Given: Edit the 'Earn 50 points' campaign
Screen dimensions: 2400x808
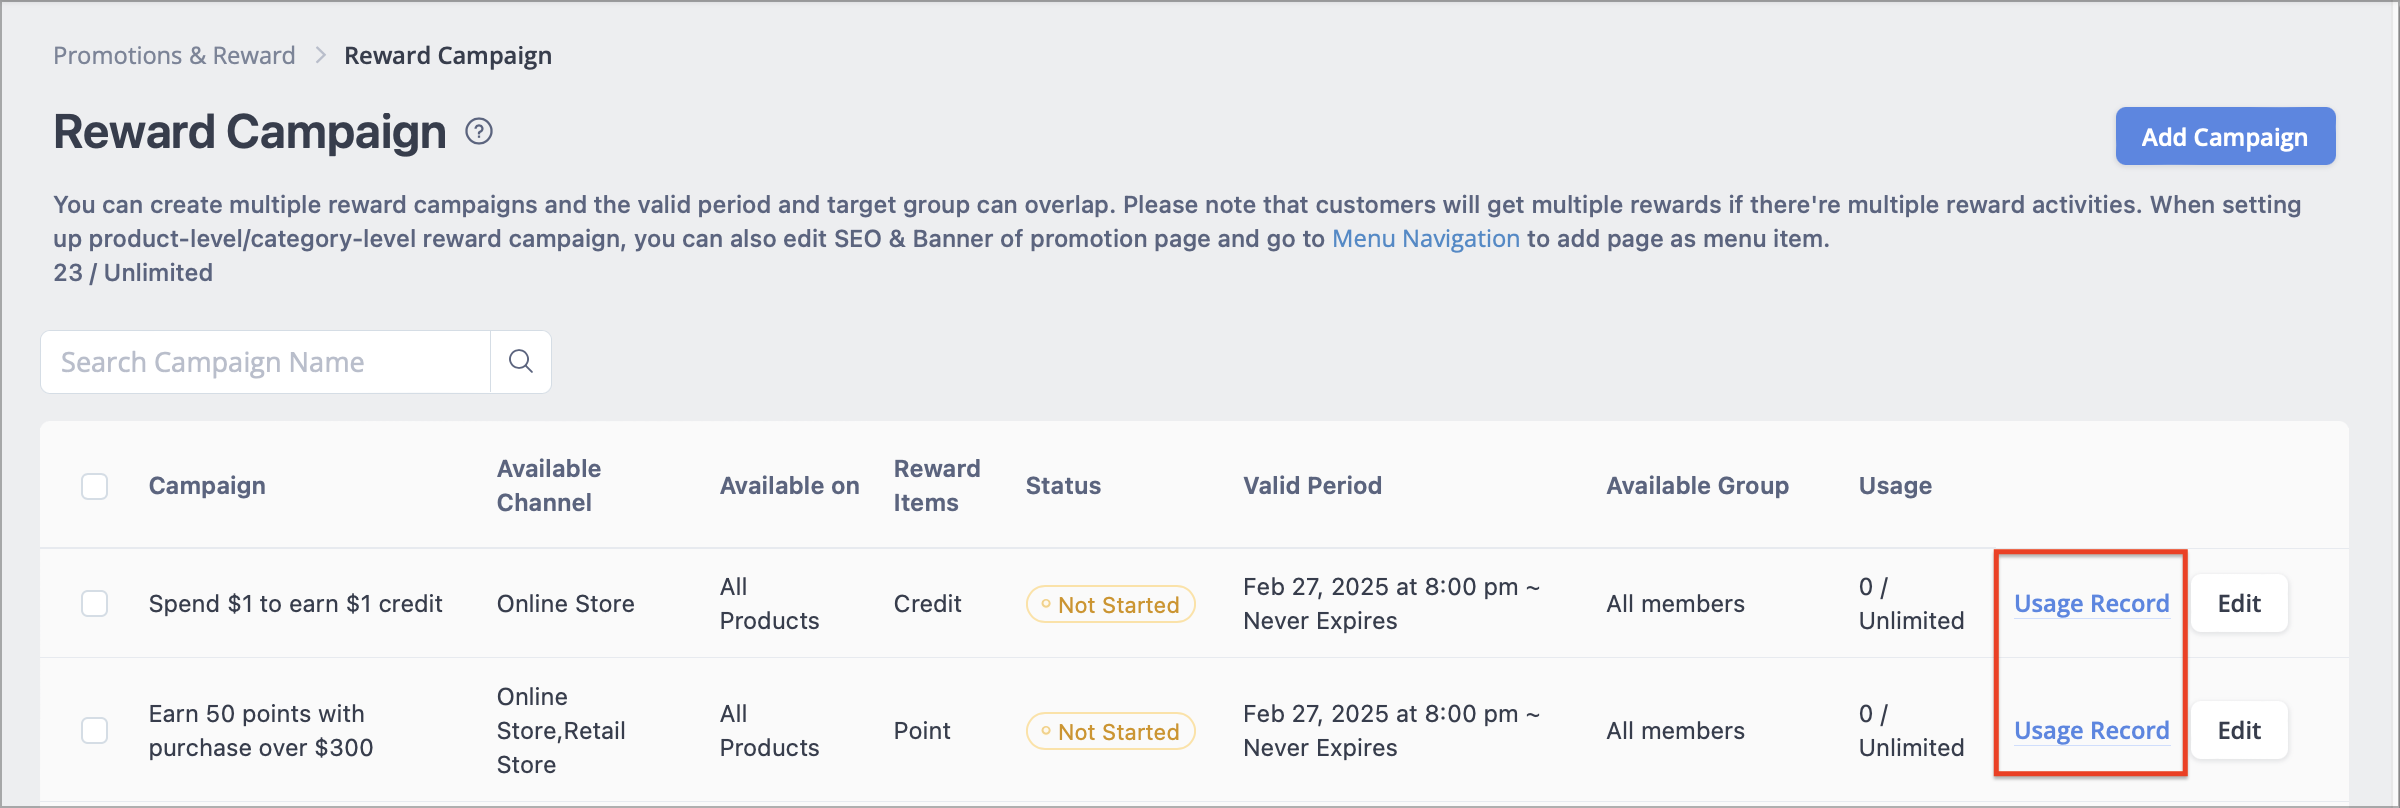Looking at the screenshot, I should [2238, 731].
